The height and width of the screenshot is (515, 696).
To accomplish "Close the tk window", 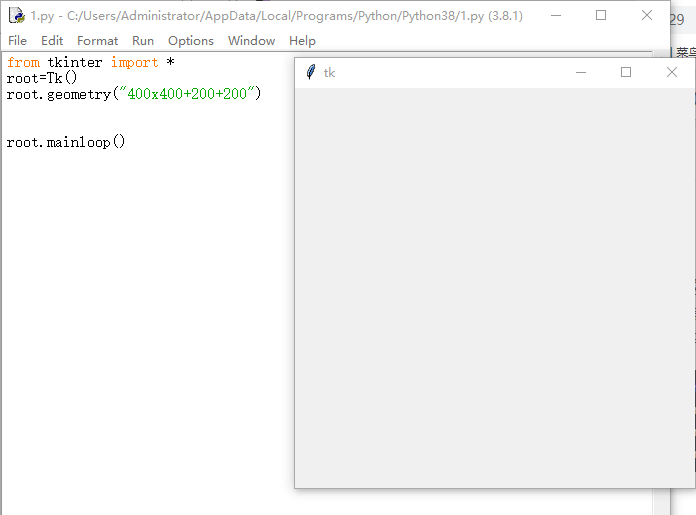I will tap(672, 72).
